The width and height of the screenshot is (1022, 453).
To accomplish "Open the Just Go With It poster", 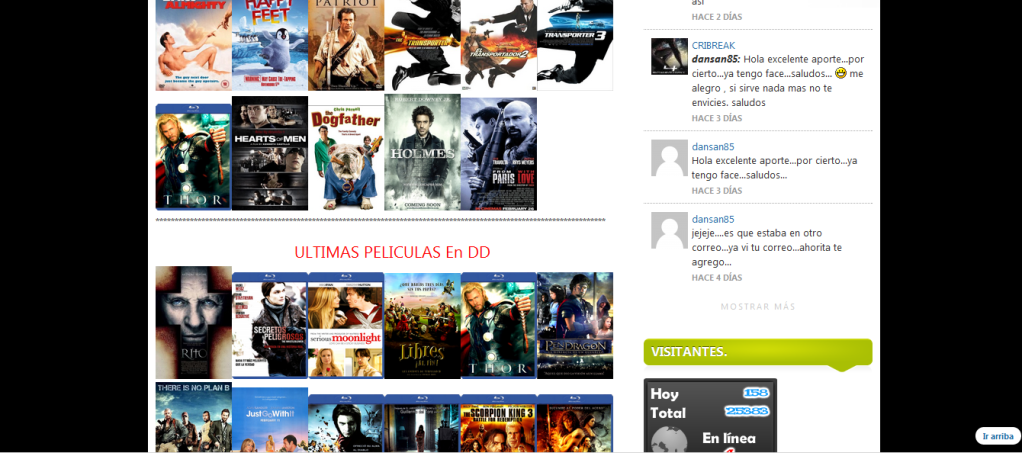I will pos(270,420).
